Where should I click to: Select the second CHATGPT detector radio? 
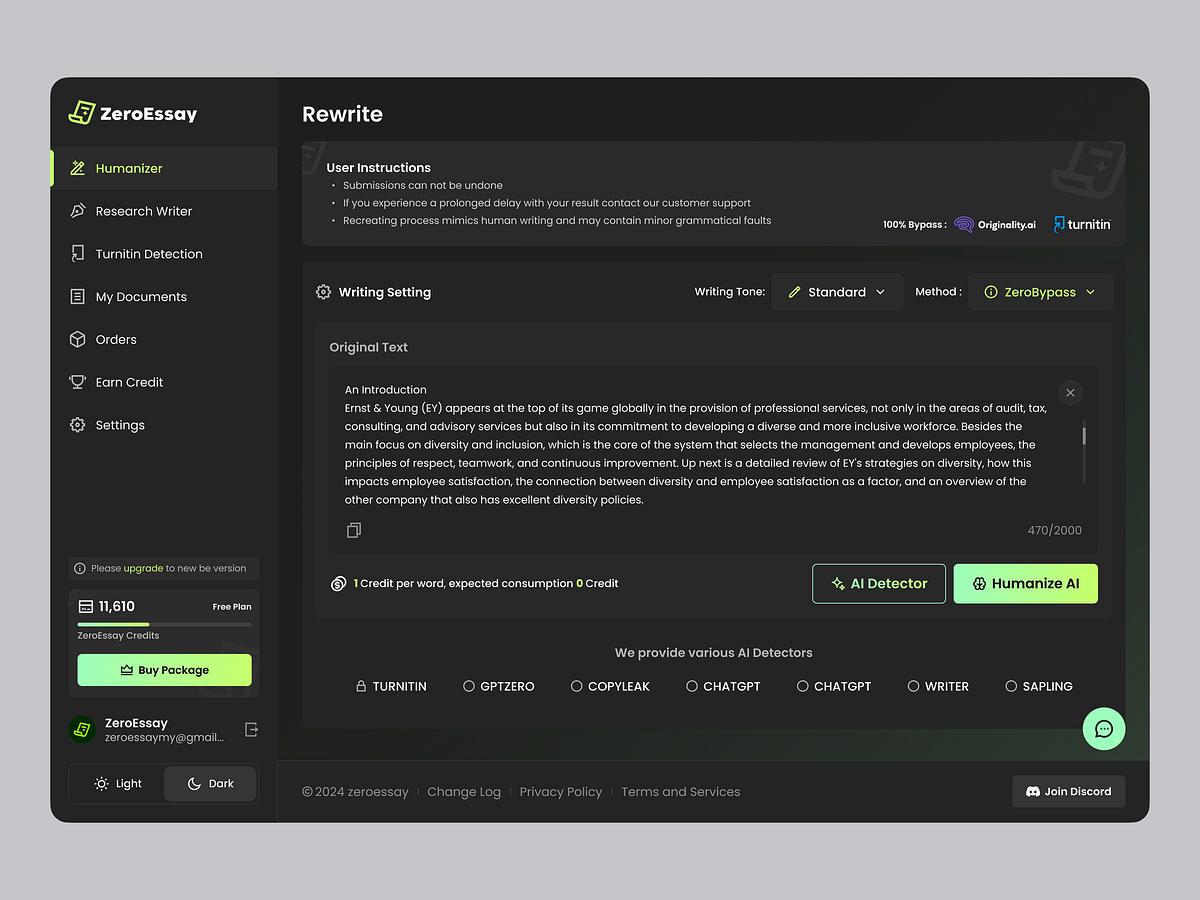[802, 686]
